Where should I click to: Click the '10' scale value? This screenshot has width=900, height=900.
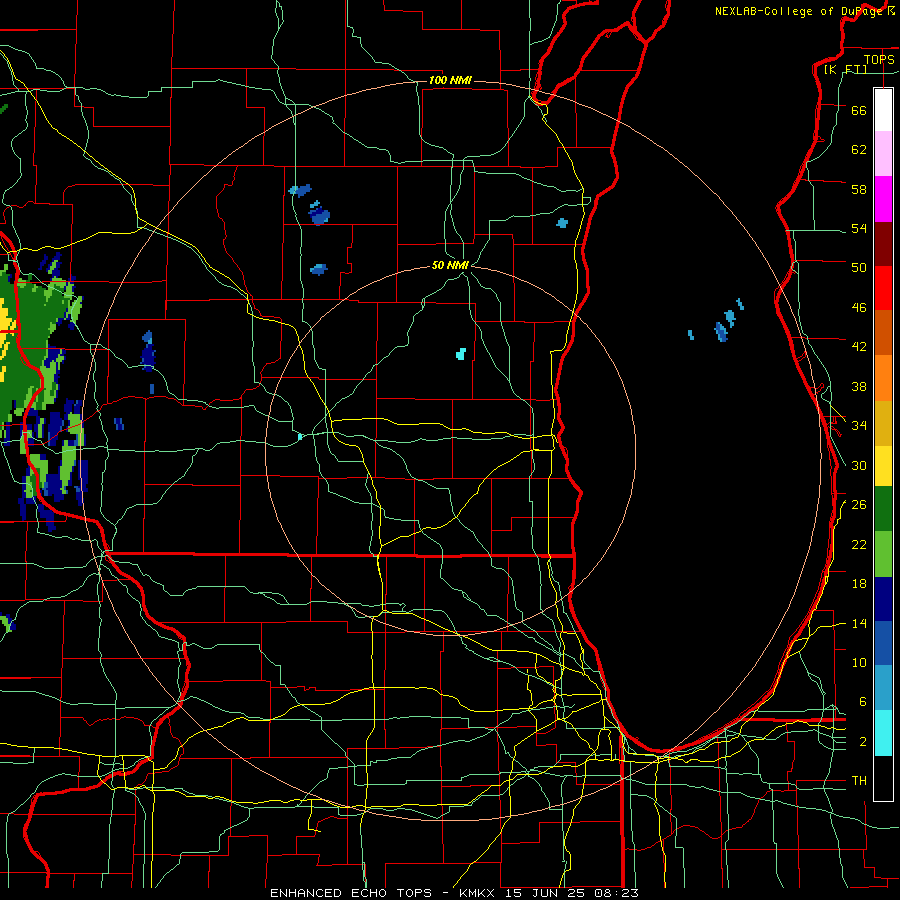tap(859, 663)
